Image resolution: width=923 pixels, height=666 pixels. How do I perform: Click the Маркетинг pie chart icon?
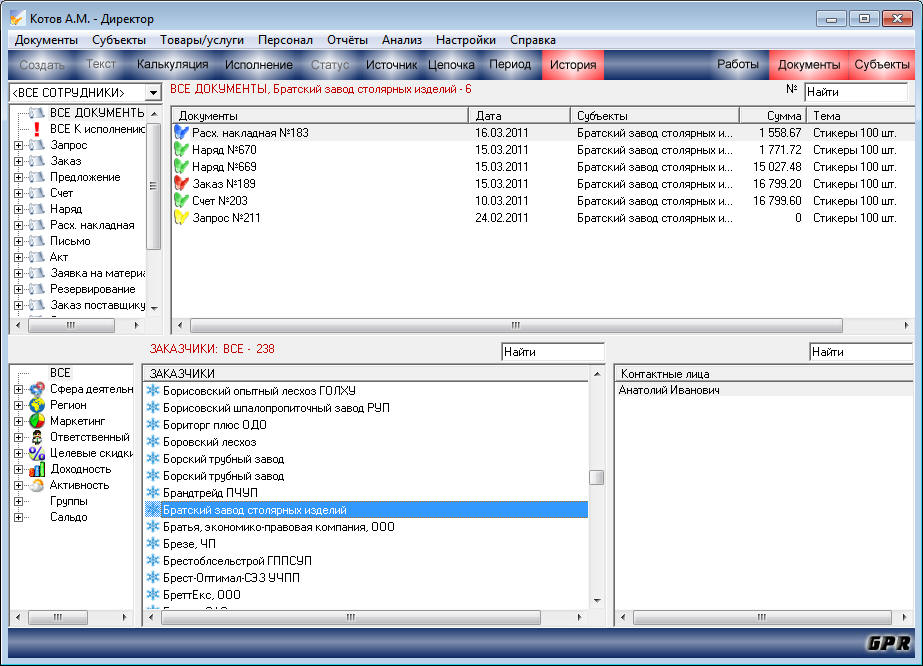coord(37,421)
